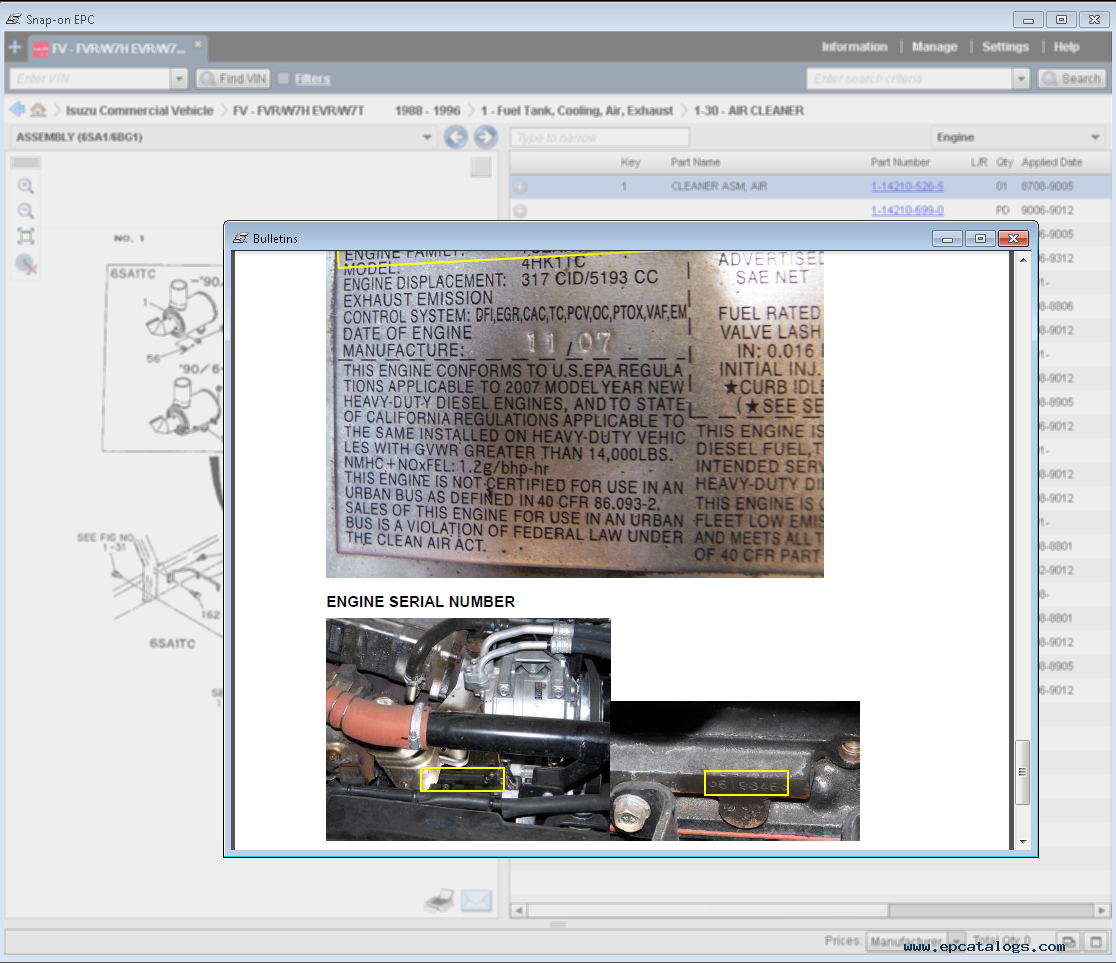Click the 1-30 - AIR CLEANER breadcrumb

click(749, 110)
